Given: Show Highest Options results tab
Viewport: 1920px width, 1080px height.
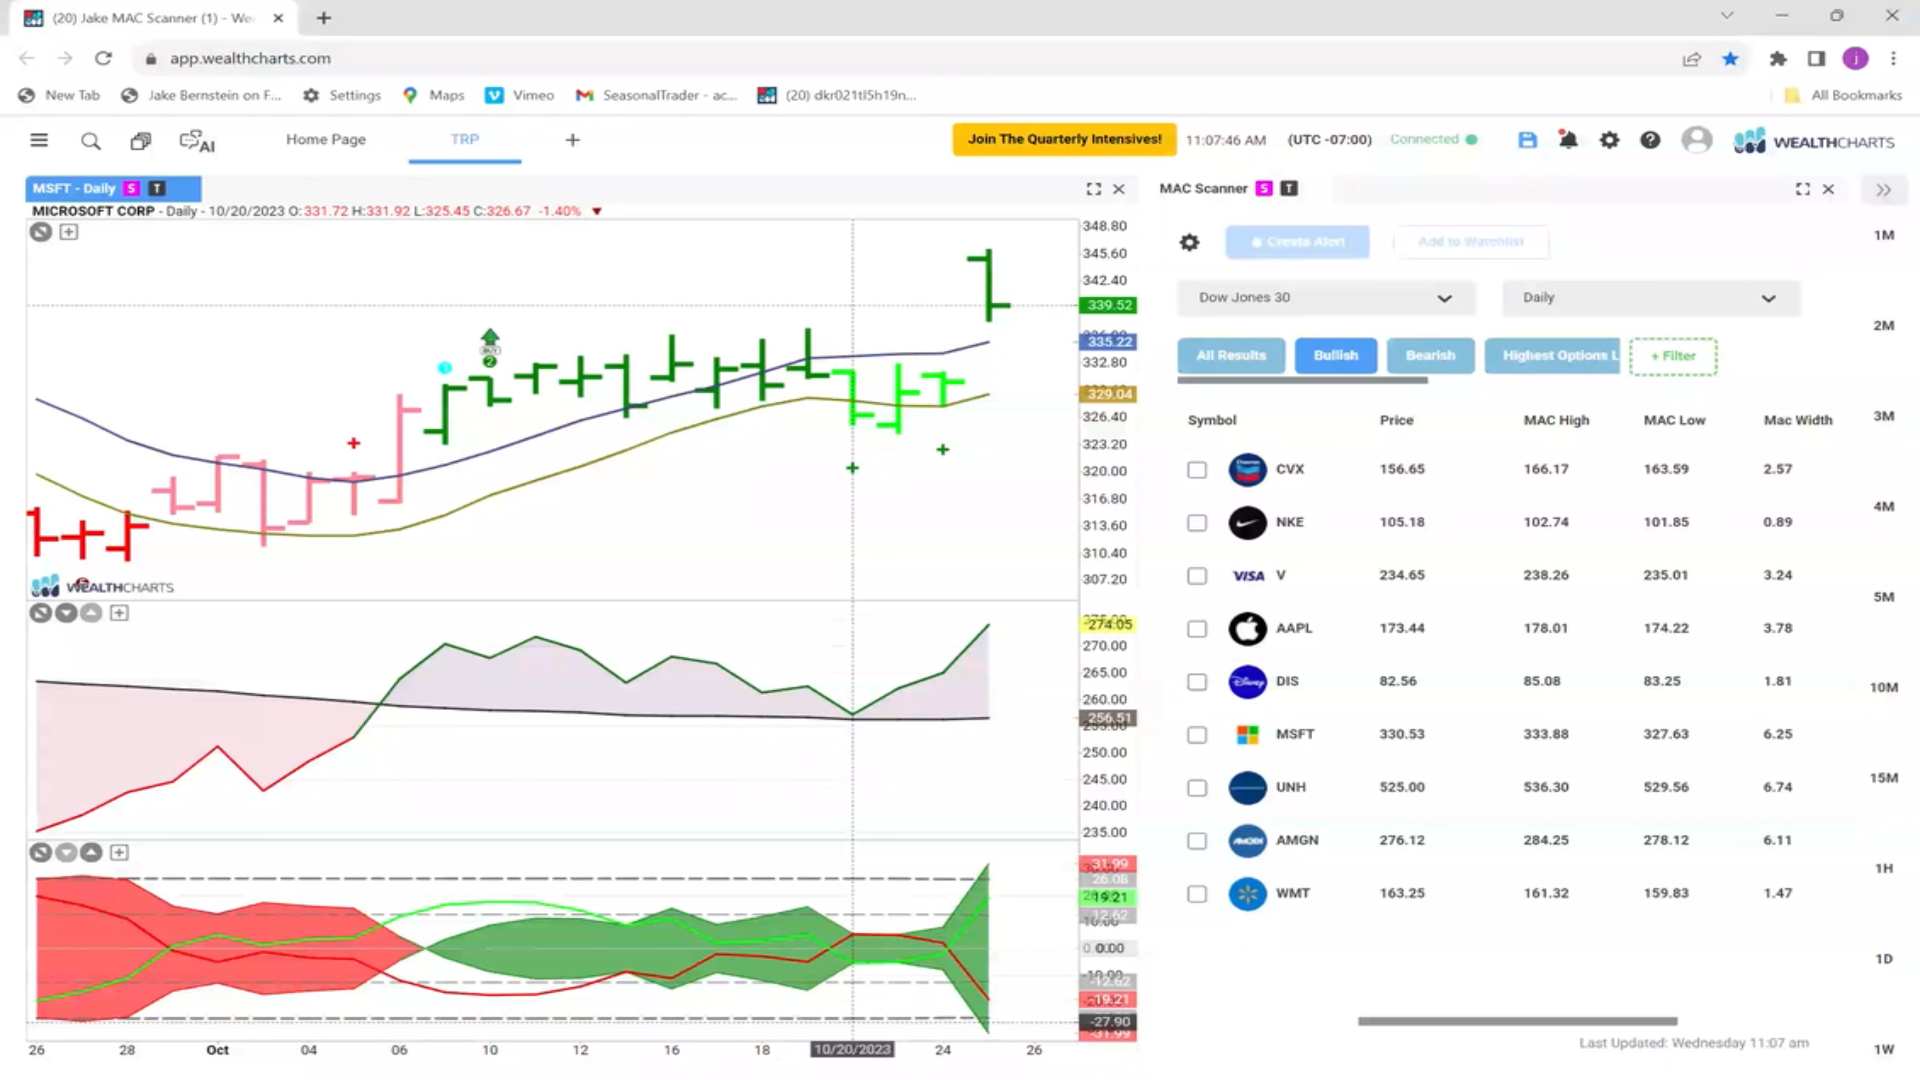Looking at the screenshot, I should click(1552, 356).
